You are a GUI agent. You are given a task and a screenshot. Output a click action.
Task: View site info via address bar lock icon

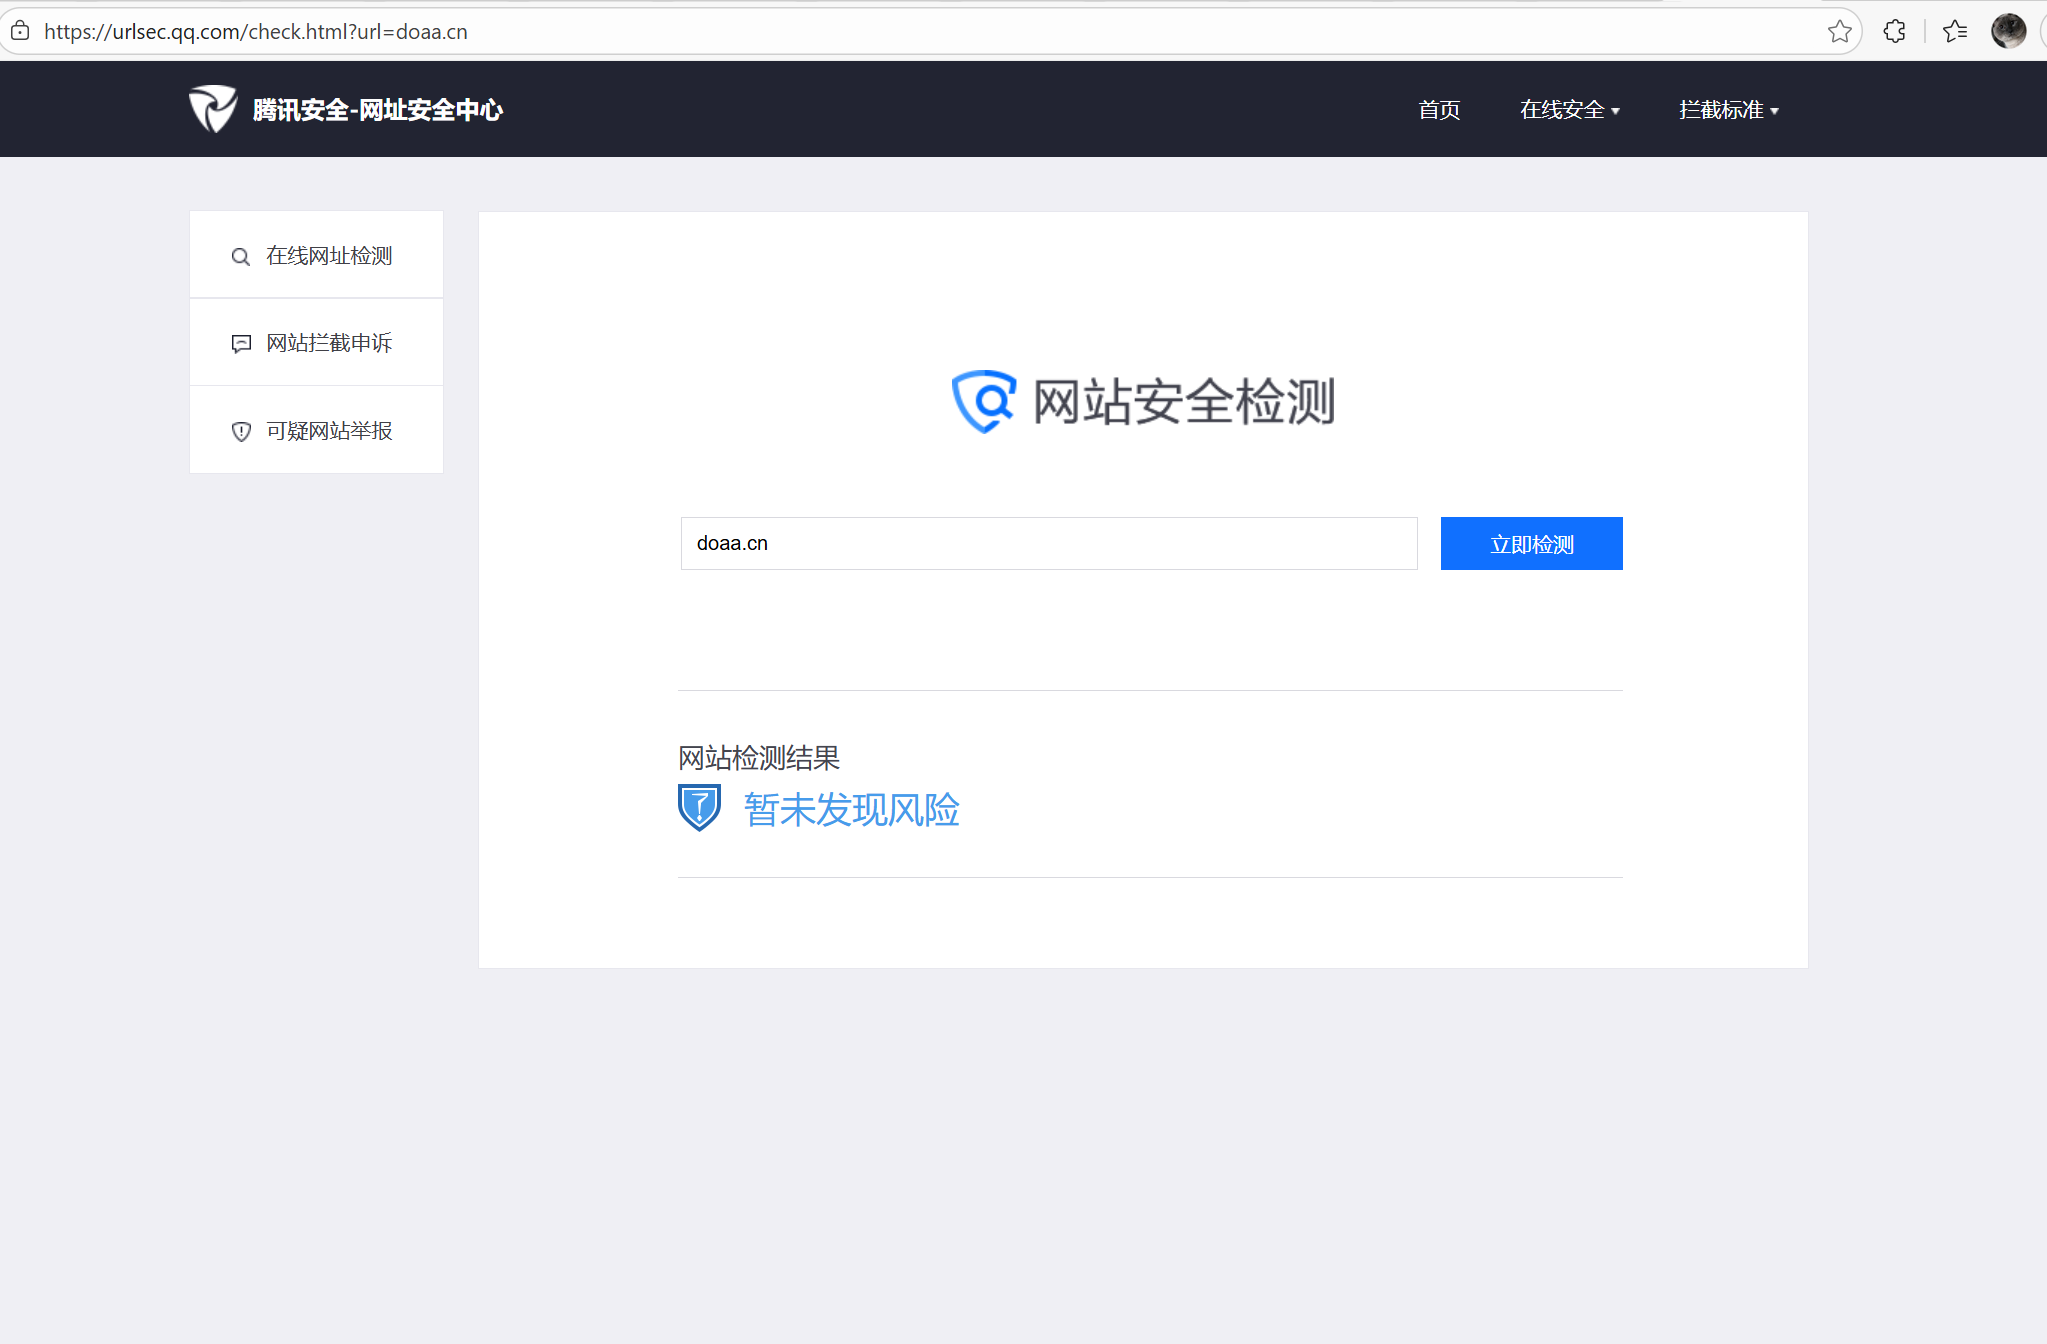20,32
